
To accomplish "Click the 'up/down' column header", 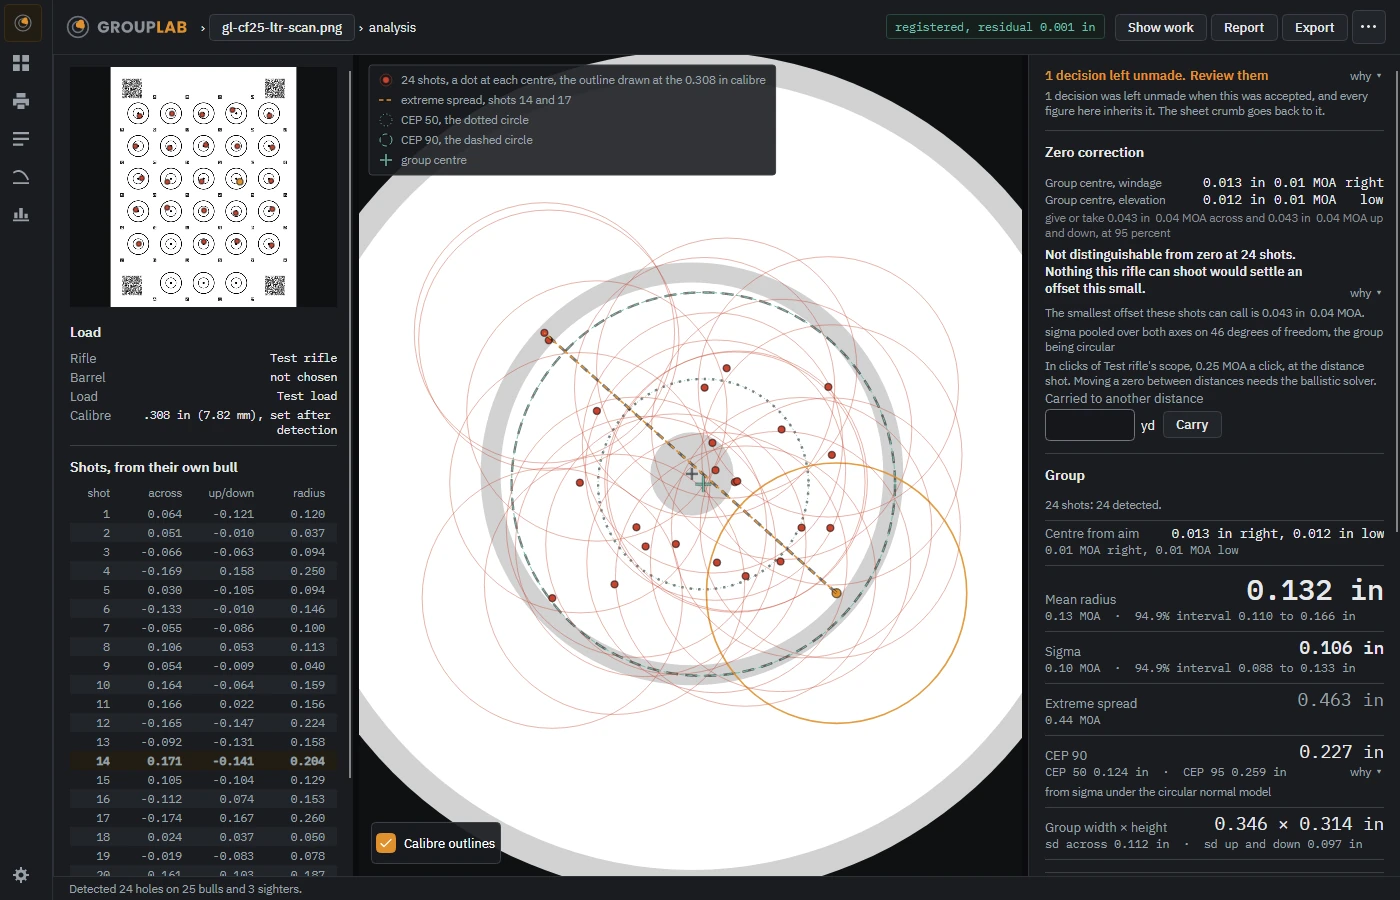I will click(x=231, y=493).
